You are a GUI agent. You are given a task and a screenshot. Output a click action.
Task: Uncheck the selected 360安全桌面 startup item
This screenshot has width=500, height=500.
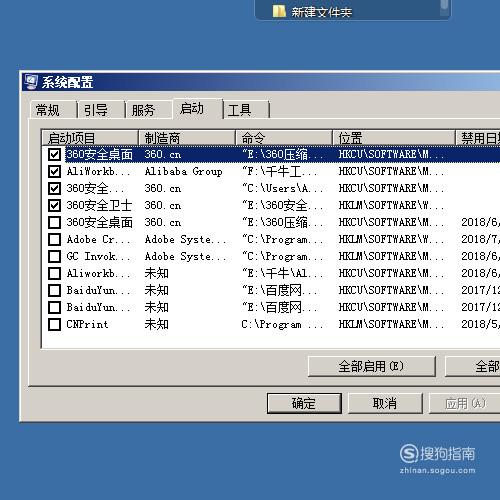[54, 154]
